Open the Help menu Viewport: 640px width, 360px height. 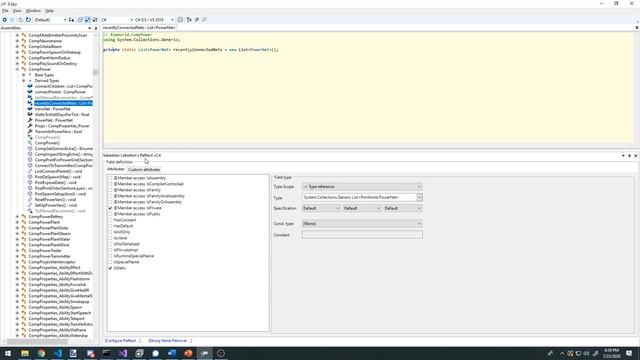coord(49,11)
